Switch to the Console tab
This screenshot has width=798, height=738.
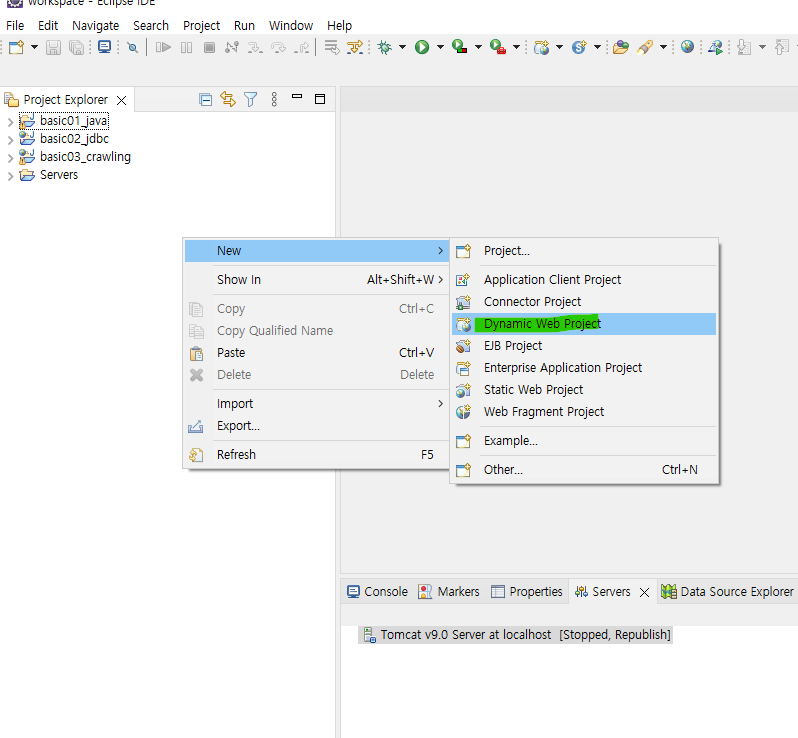tap(377, 591)
